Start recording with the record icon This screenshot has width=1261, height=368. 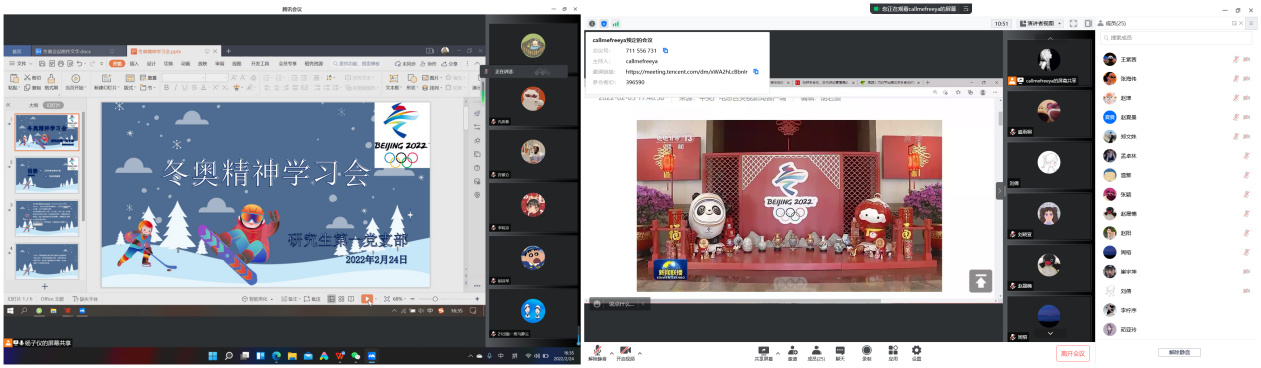[x=866, y=353]
